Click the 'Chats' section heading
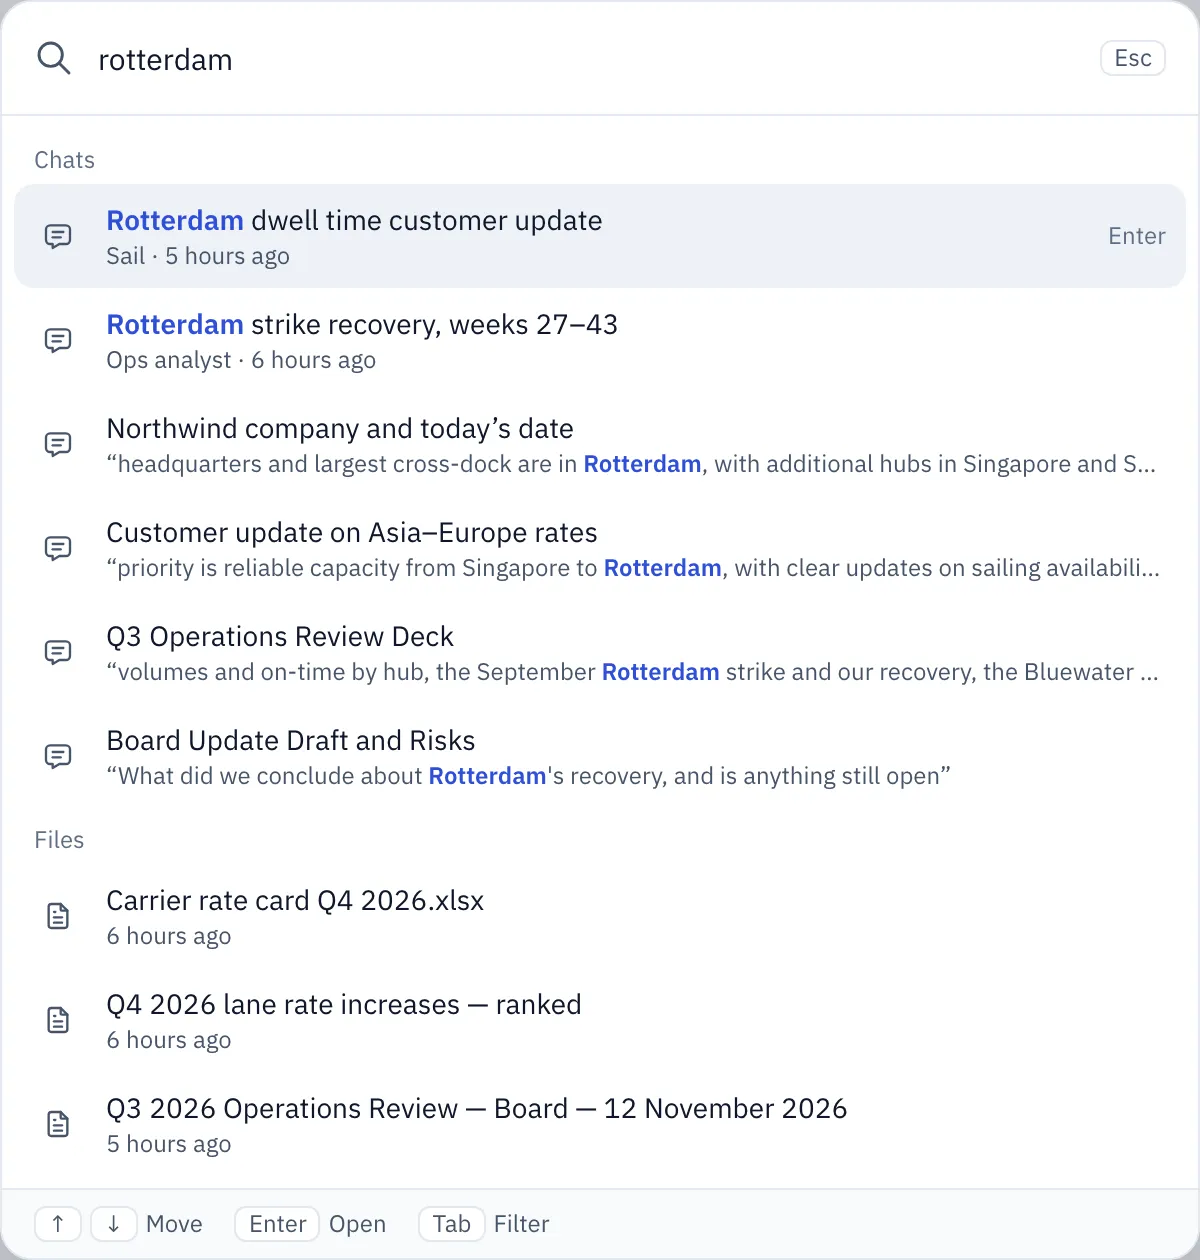 click(64, 160)
